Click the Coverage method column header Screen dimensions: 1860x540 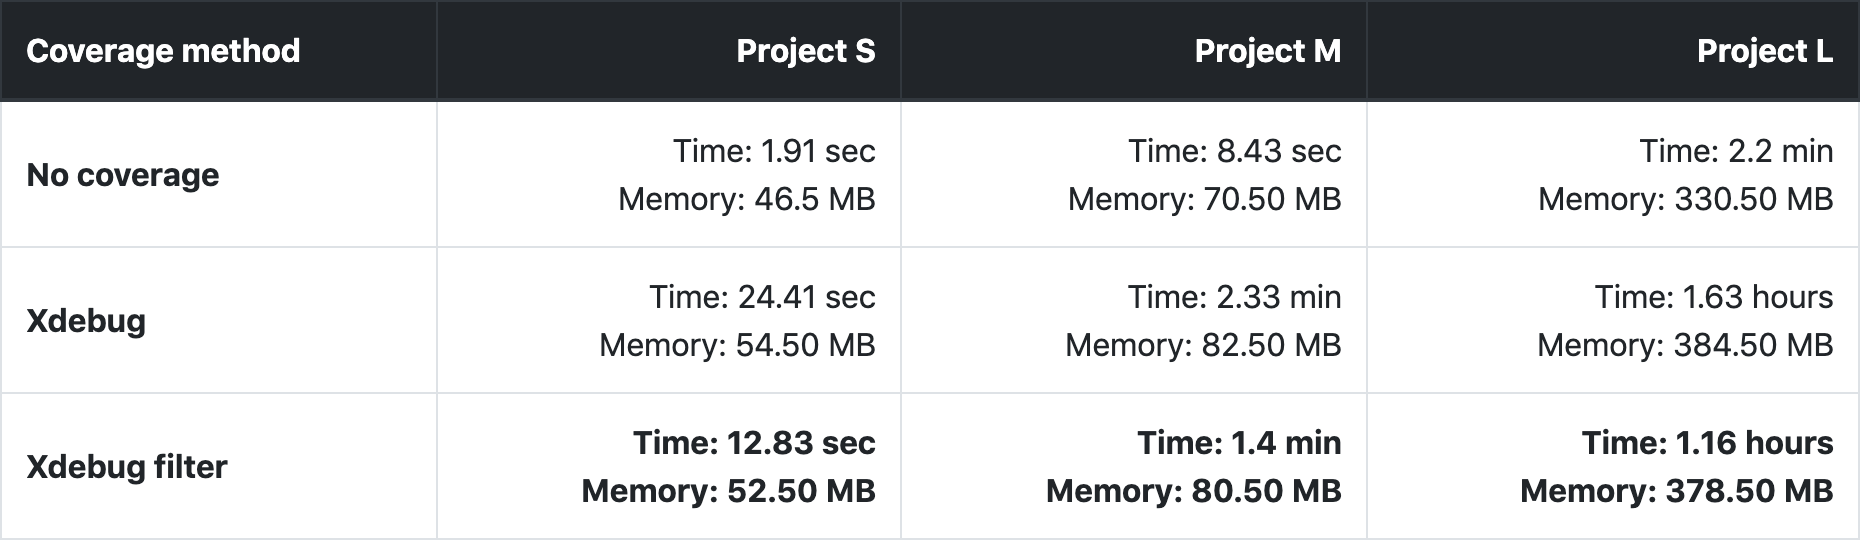pyautogui.click(x=163, y=51)
